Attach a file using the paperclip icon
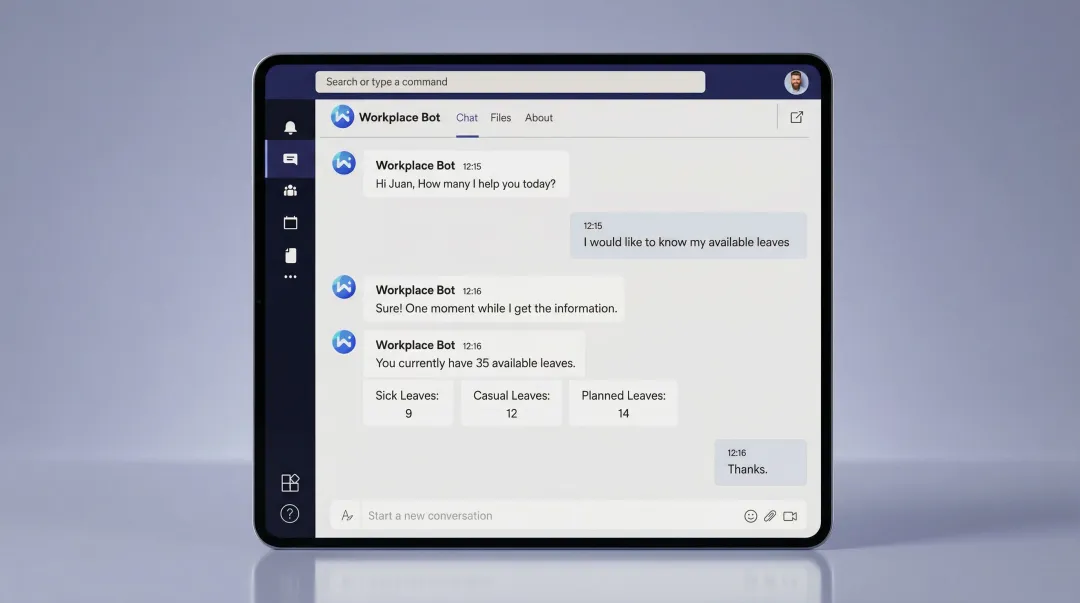This screenshot has height=603, width=1080. tap(770, 515)
